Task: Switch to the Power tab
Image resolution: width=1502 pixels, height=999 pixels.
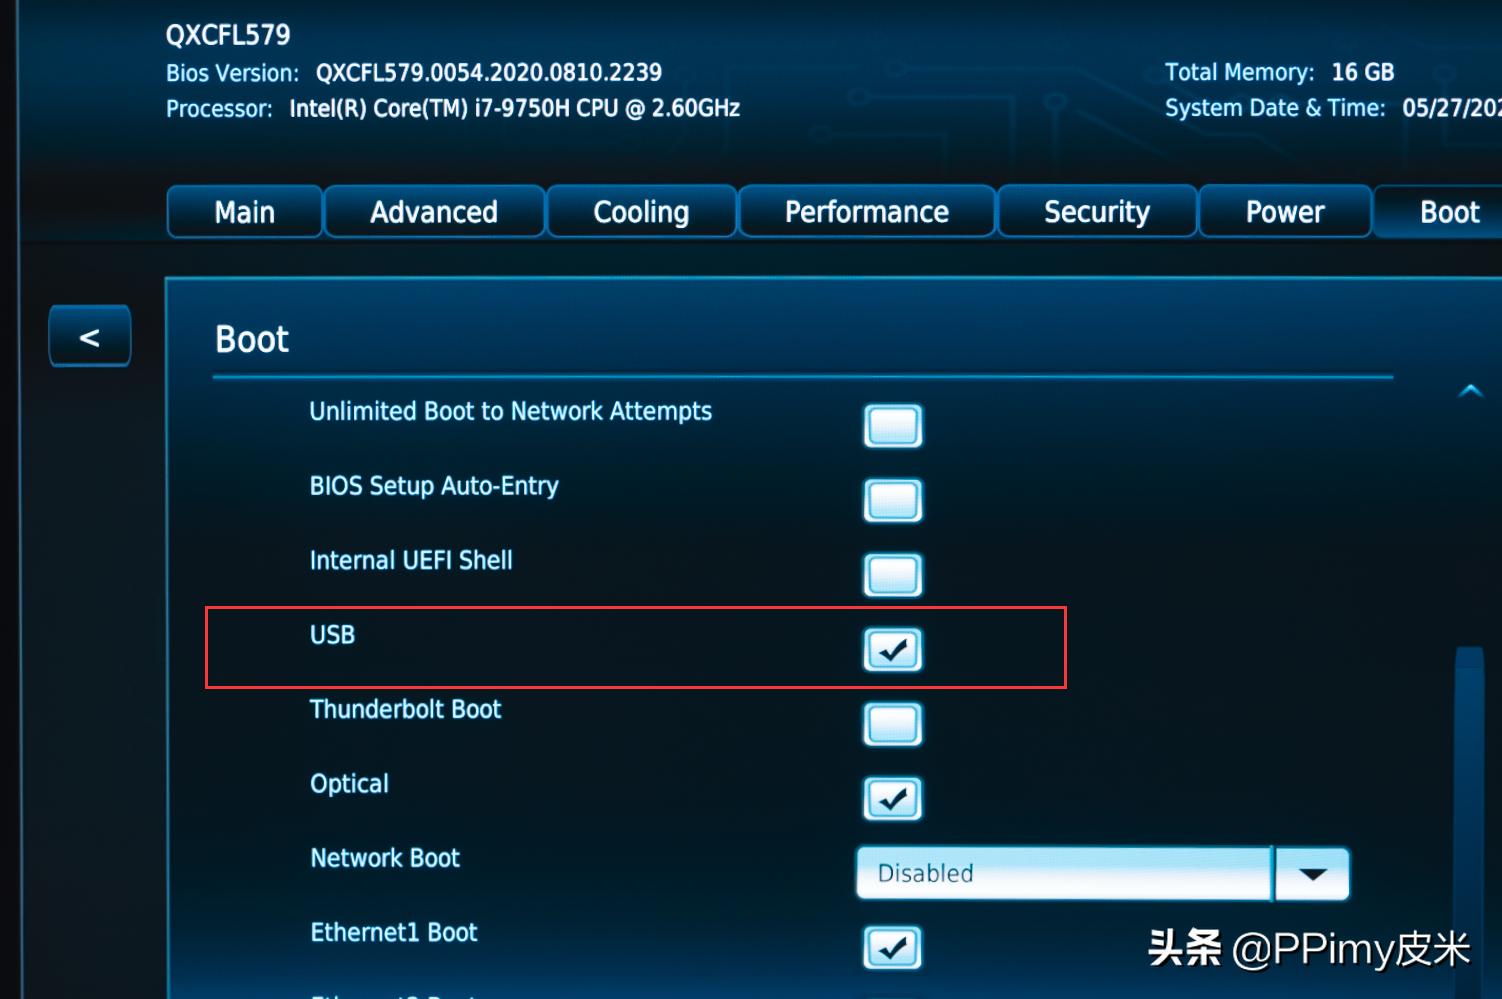Action: 1284,212
